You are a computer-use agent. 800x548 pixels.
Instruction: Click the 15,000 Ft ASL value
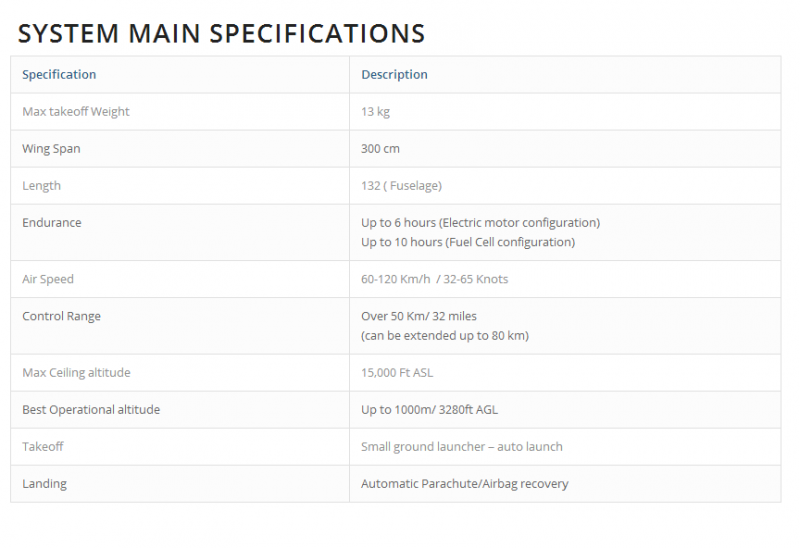pos(397,373)
